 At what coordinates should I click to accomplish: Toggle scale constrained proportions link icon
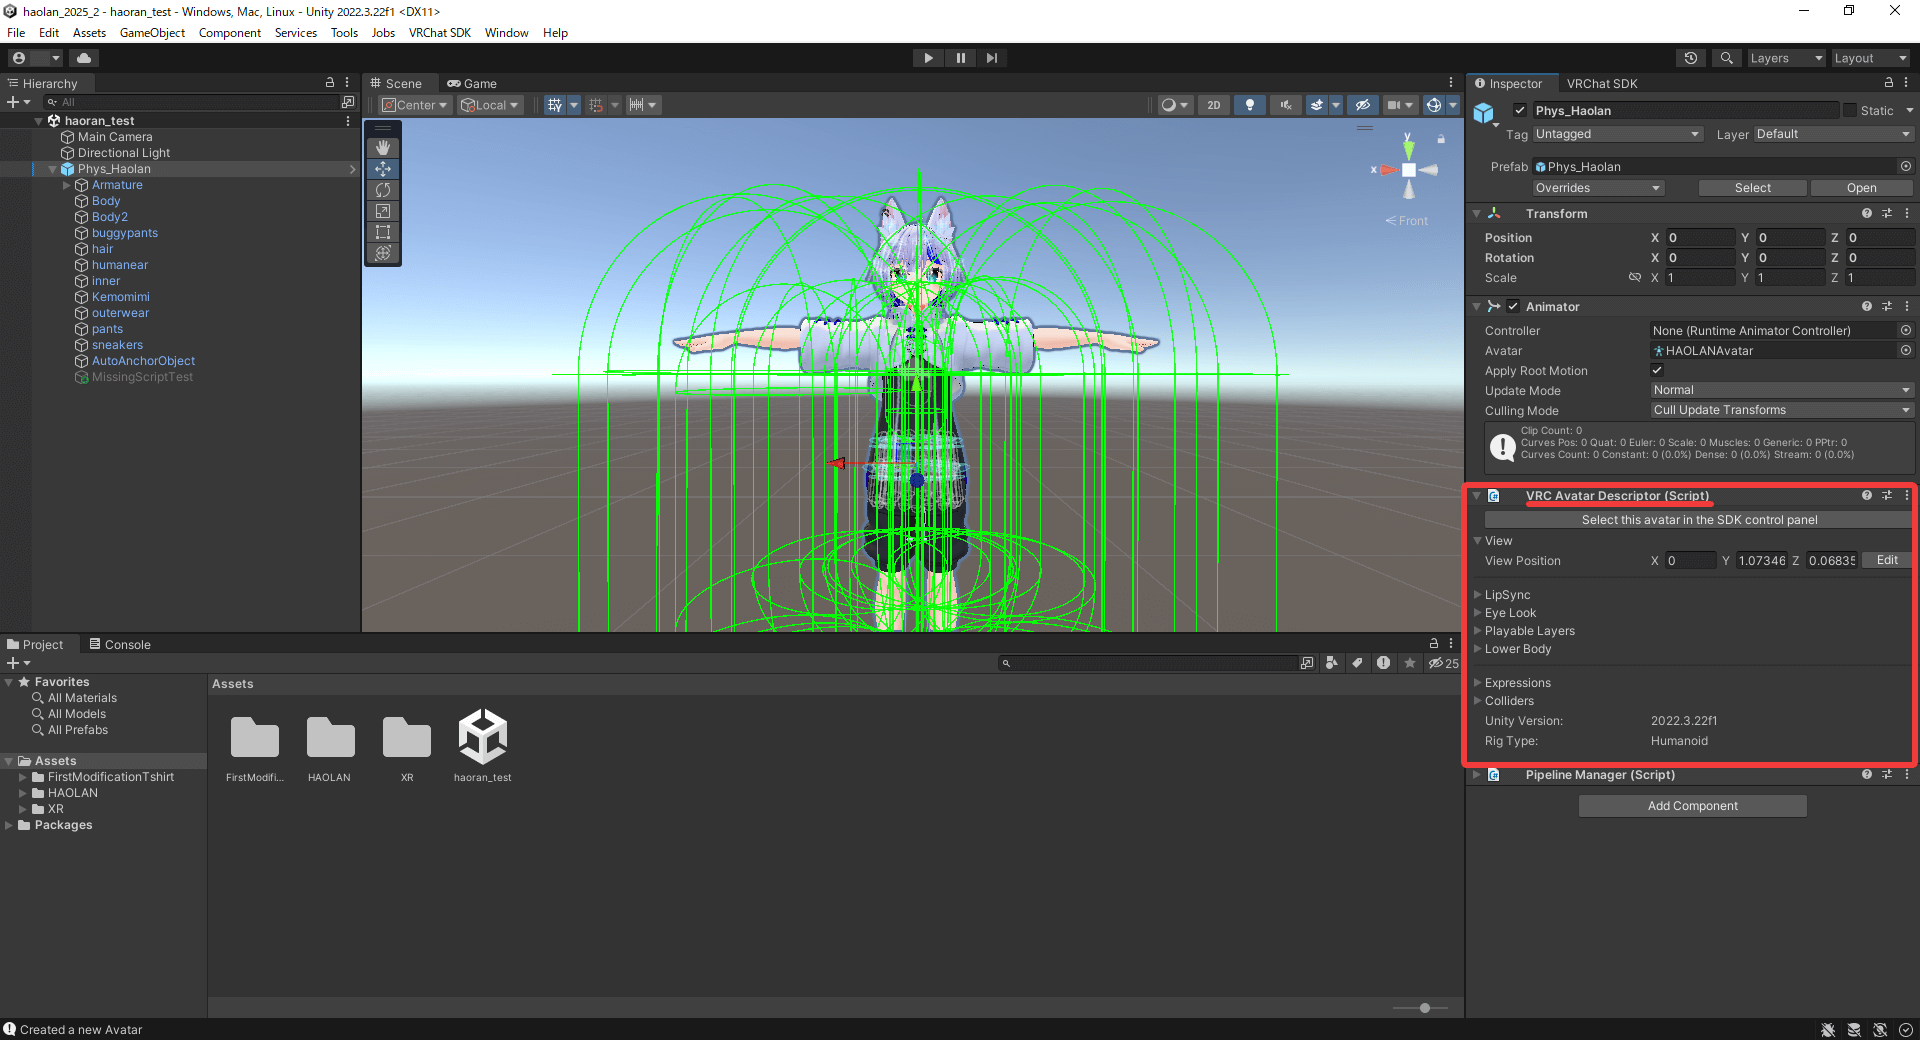pos(1635,278)
